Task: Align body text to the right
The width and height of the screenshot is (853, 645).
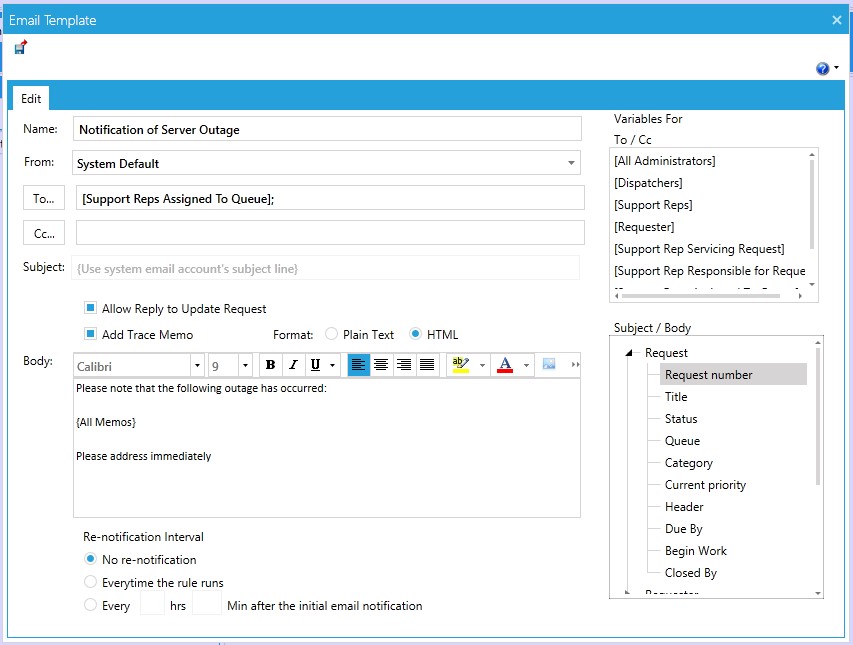Action: click(x=404, y=365)
